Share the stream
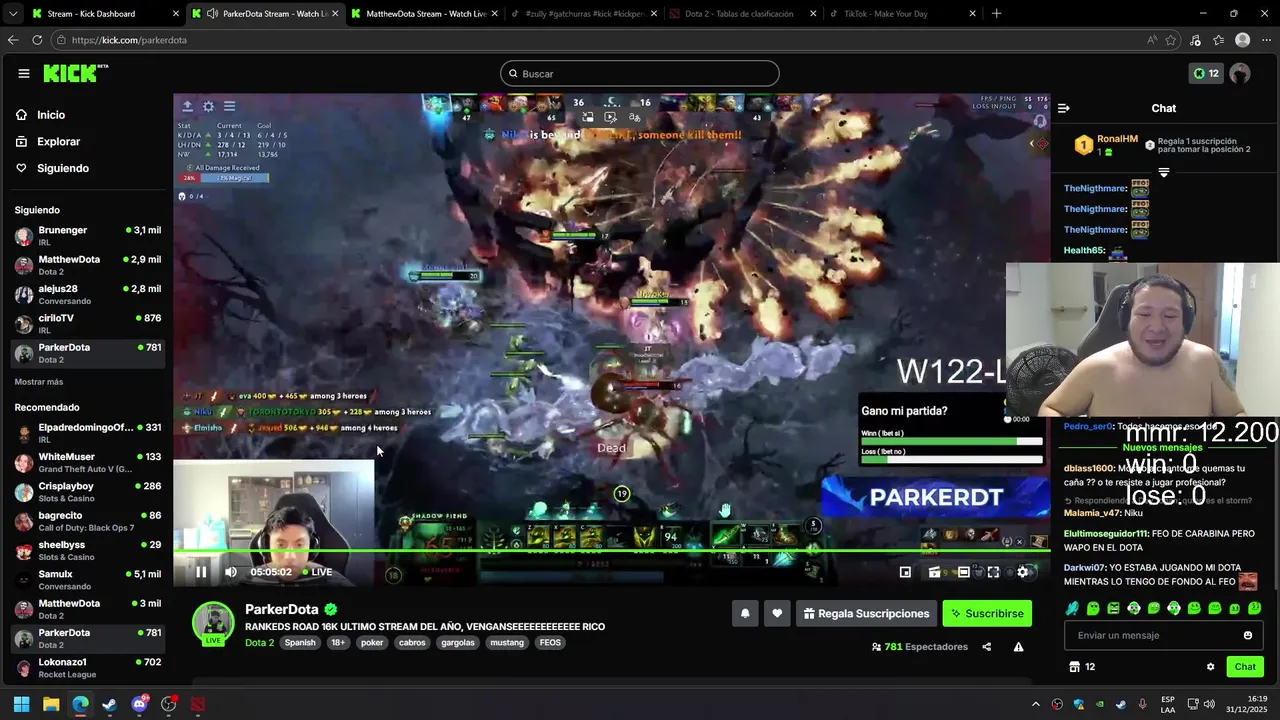Screen dimensions: 1280x720 point(987,647)
